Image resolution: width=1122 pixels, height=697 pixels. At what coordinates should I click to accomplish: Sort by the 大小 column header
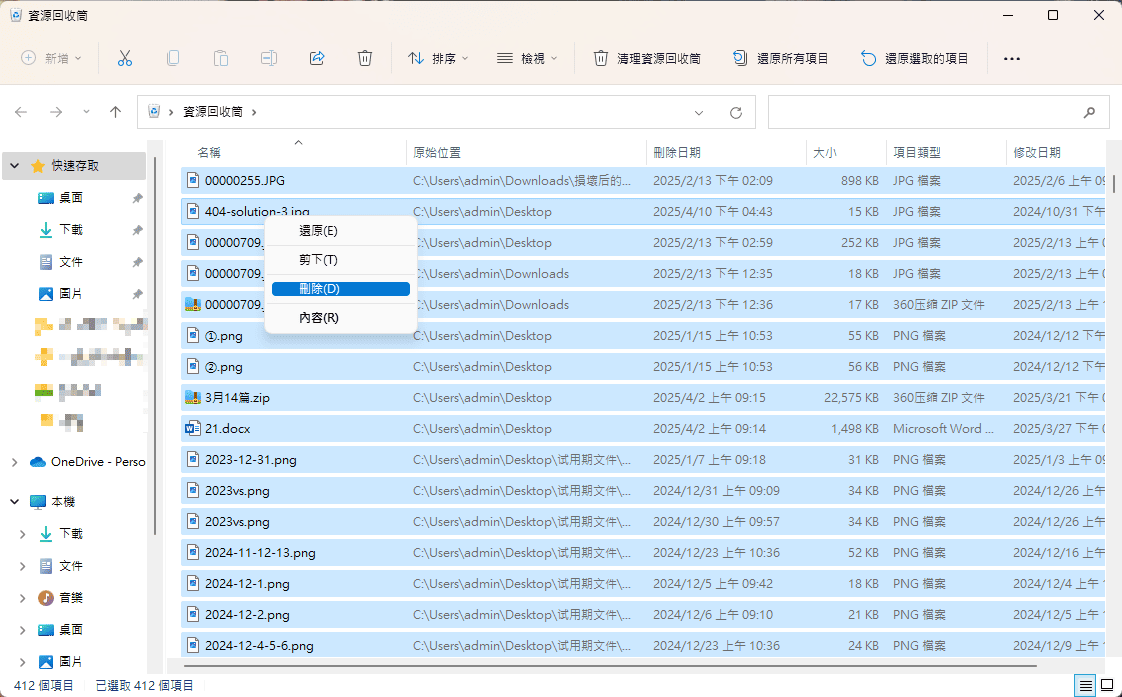825,153
